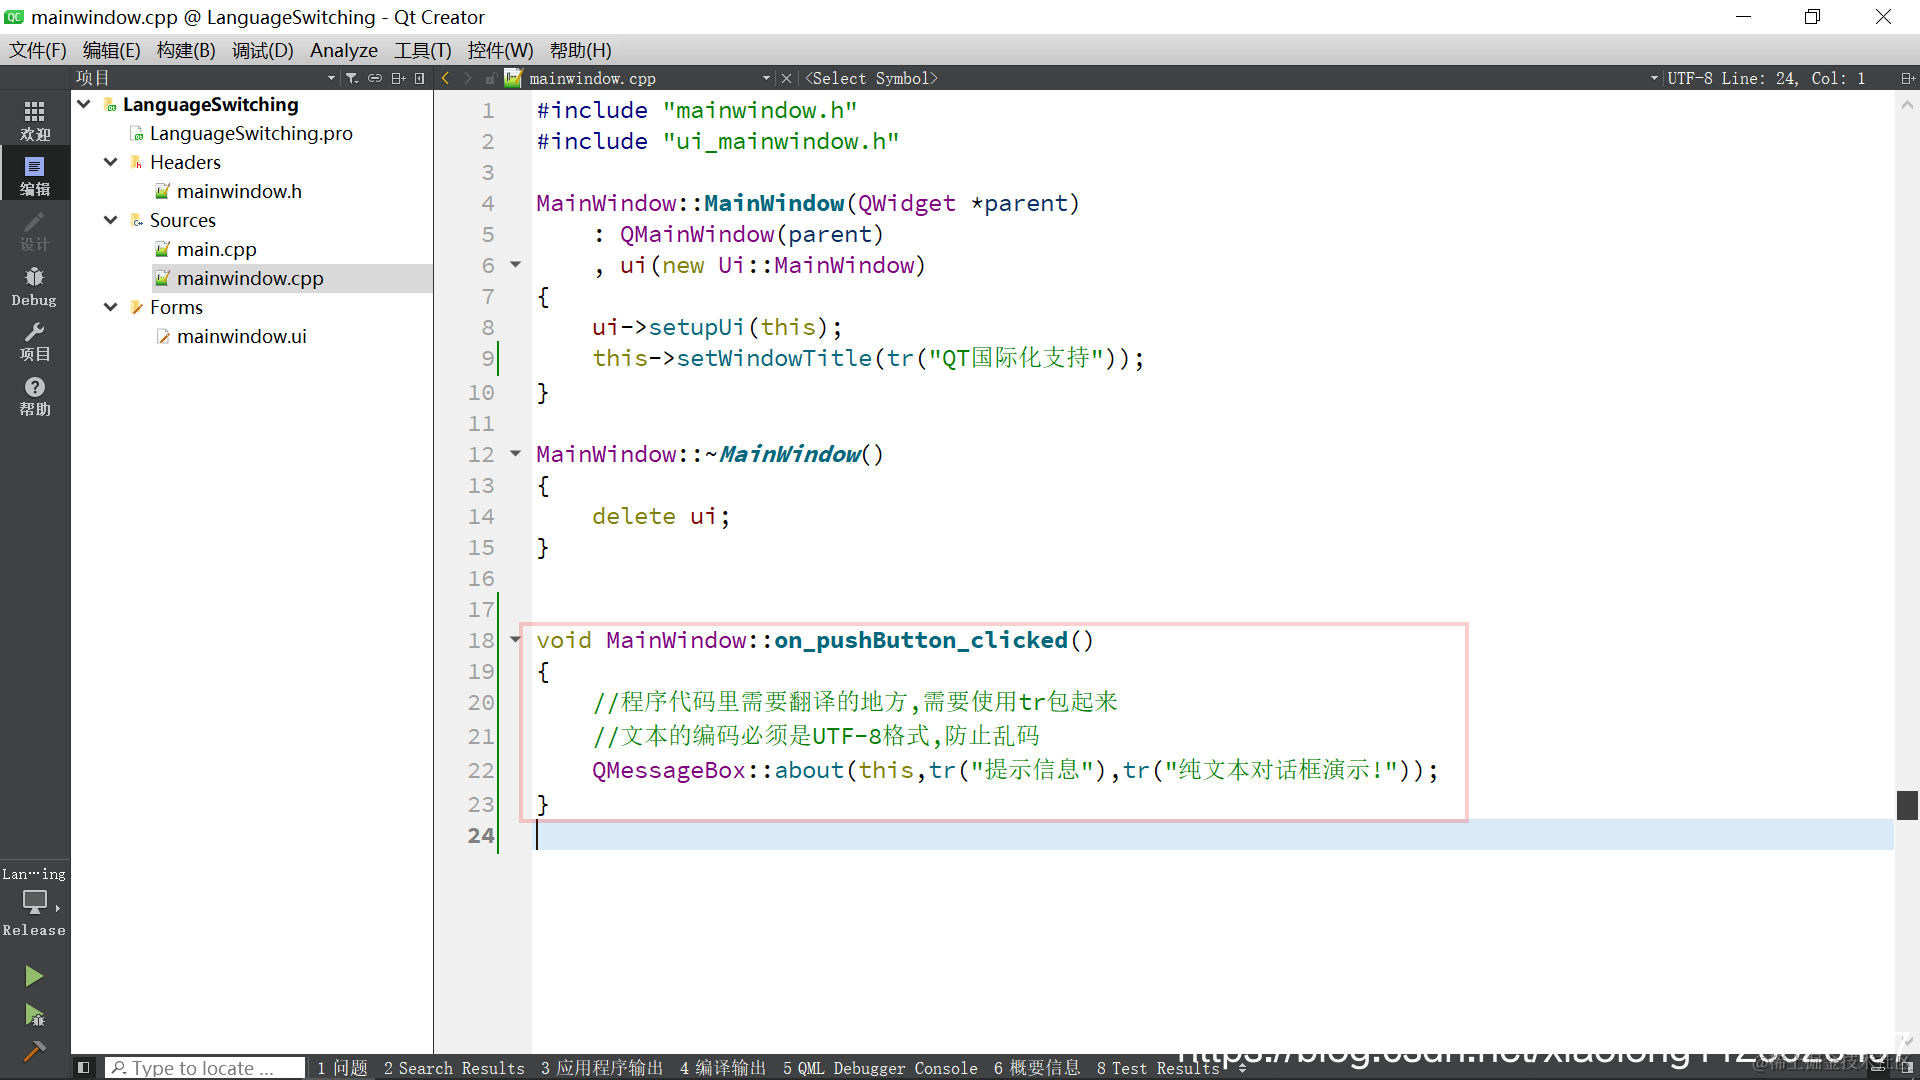Filter the project tree using funnel icon
The width and height of the screenshot is (1920, 1080).
click(x=352, y=78)
